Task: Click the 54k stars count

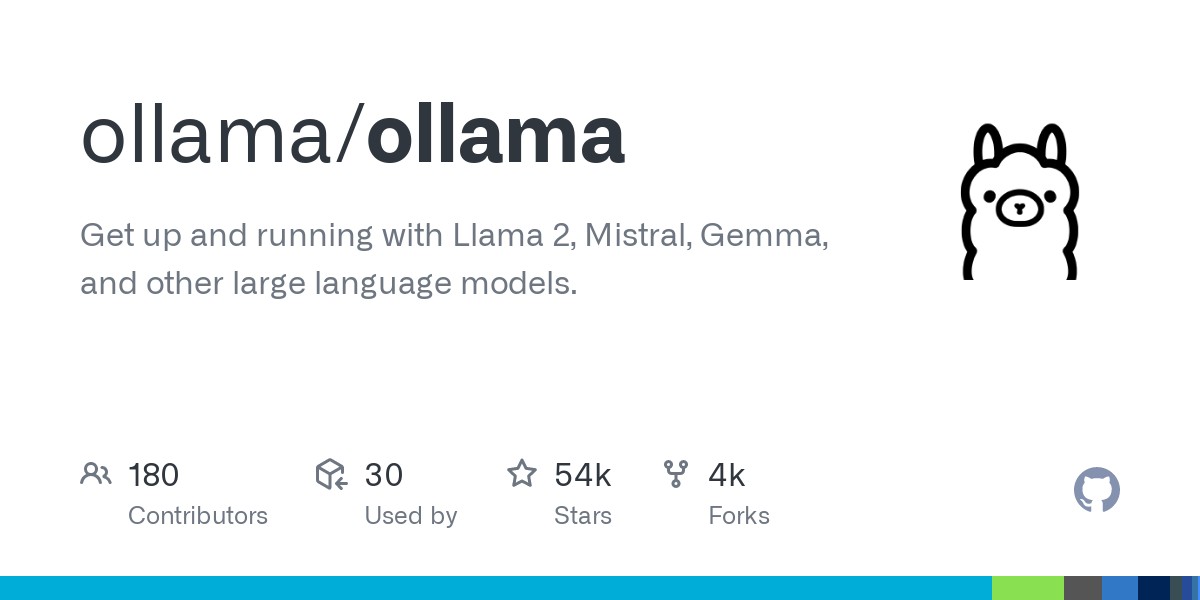Action: pos(583,474)
